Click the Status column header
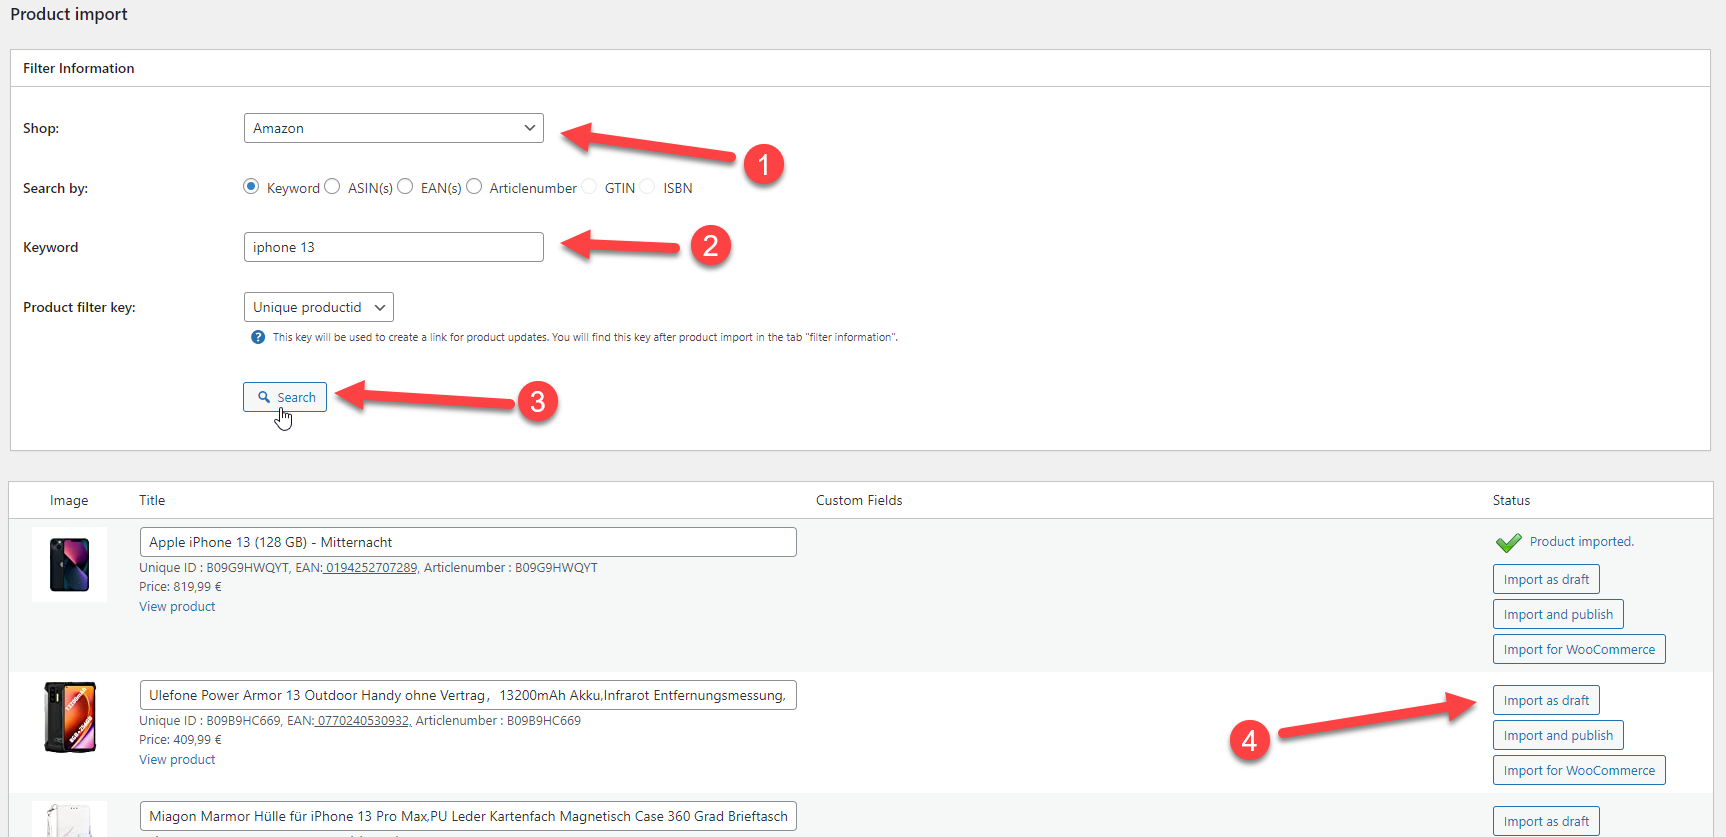This screenshot has width=1726, height=837. [x=1511, y=500]
